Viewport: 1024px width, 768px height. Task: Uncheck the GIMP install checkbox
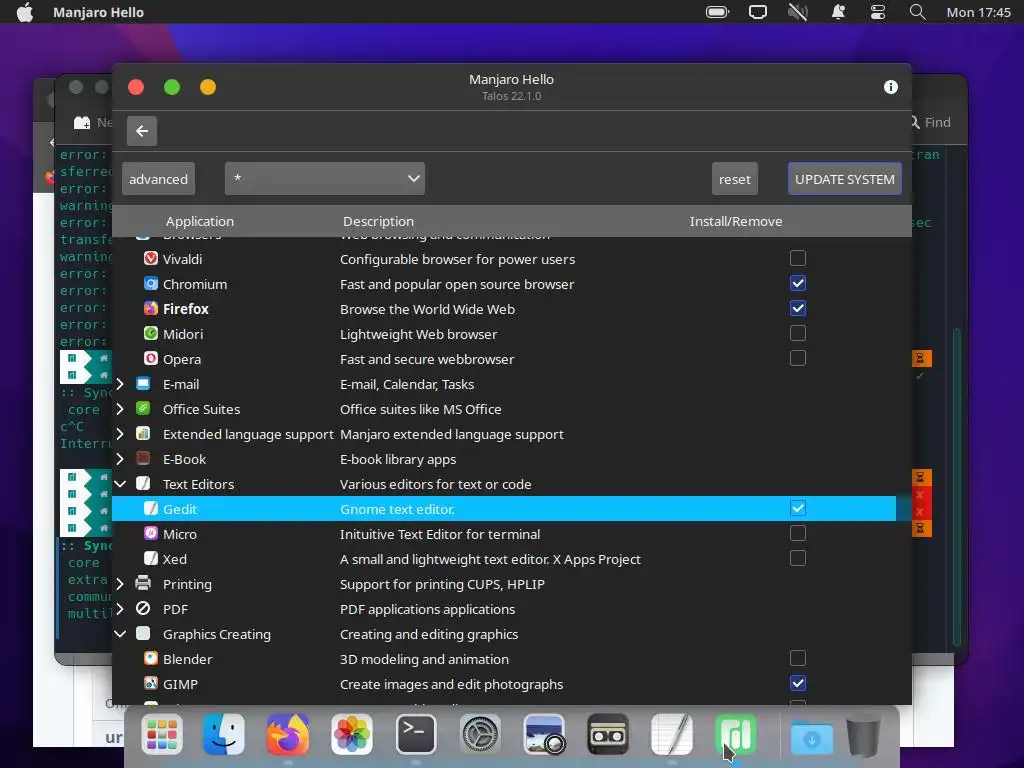click(797, 683)
